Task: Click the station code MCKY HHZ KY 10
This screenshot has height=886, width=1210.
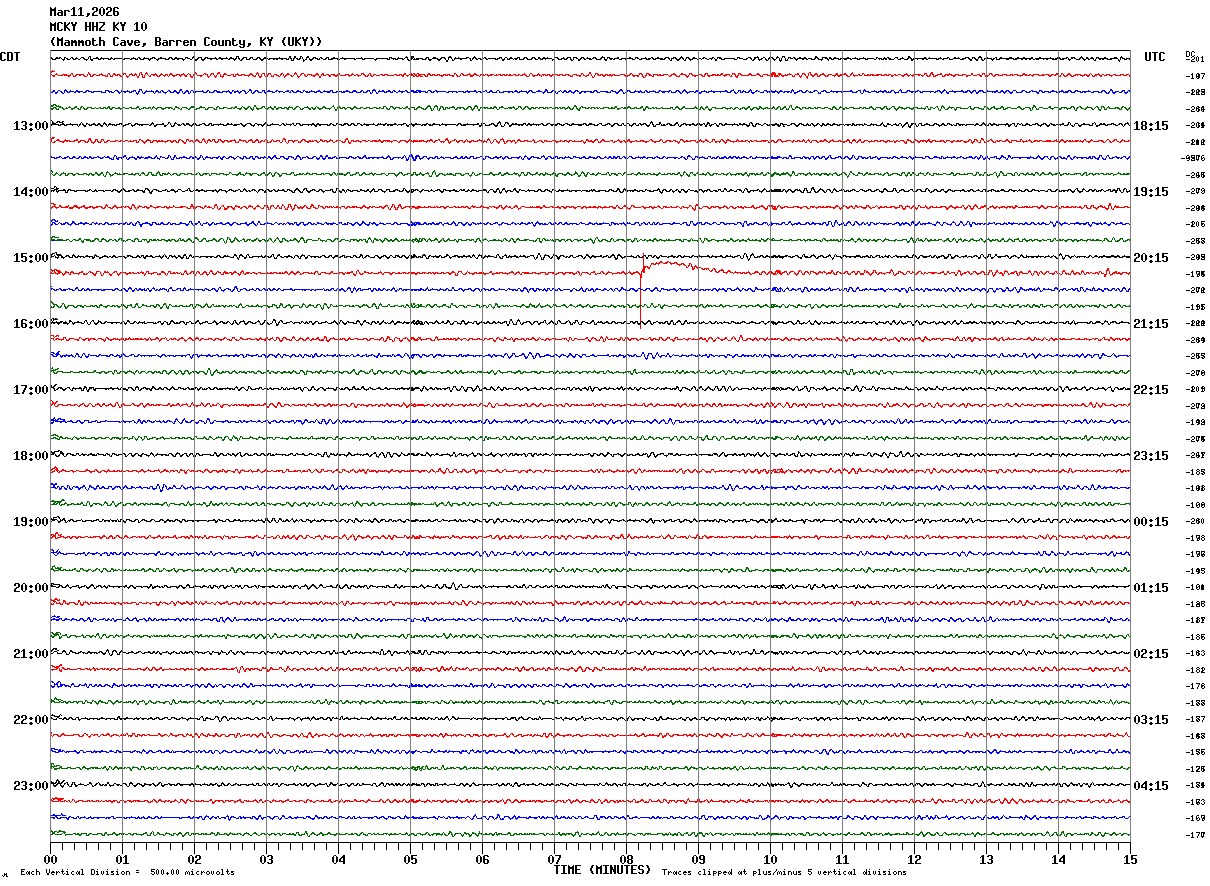Action: coord(98,27)
